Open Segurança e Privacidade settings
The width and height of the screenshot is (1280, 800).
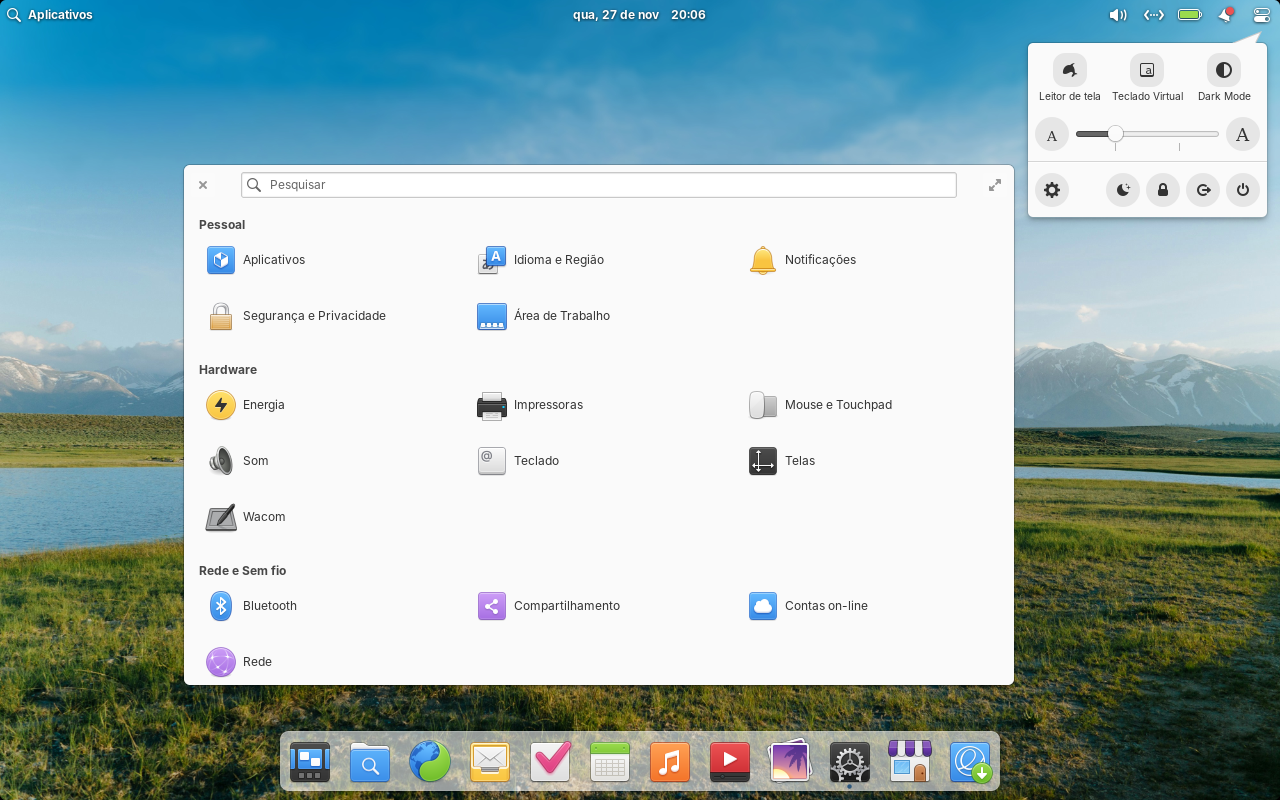pyautogui.click(x=313, y=315)
